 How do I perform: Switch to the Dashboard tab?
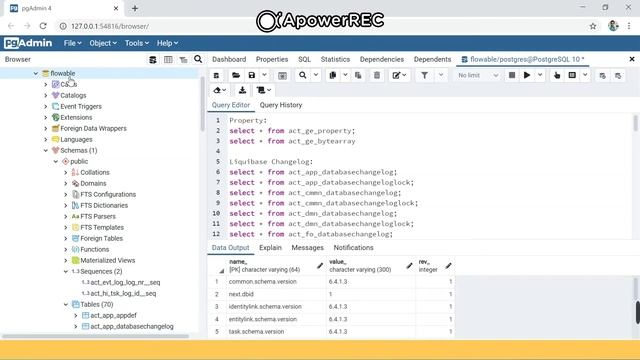point(229,59)
